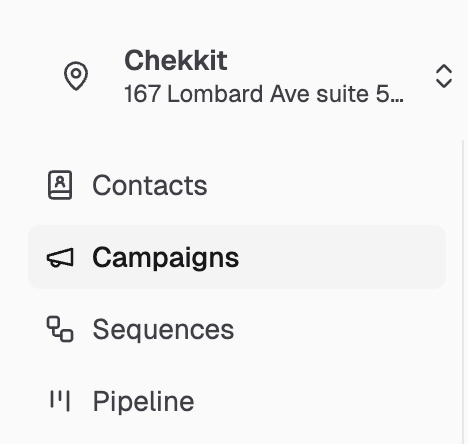The width and height of the screenshot is (468, 444).
Task: Click the Sequences connected-squares icon
Action: [60, 329]
